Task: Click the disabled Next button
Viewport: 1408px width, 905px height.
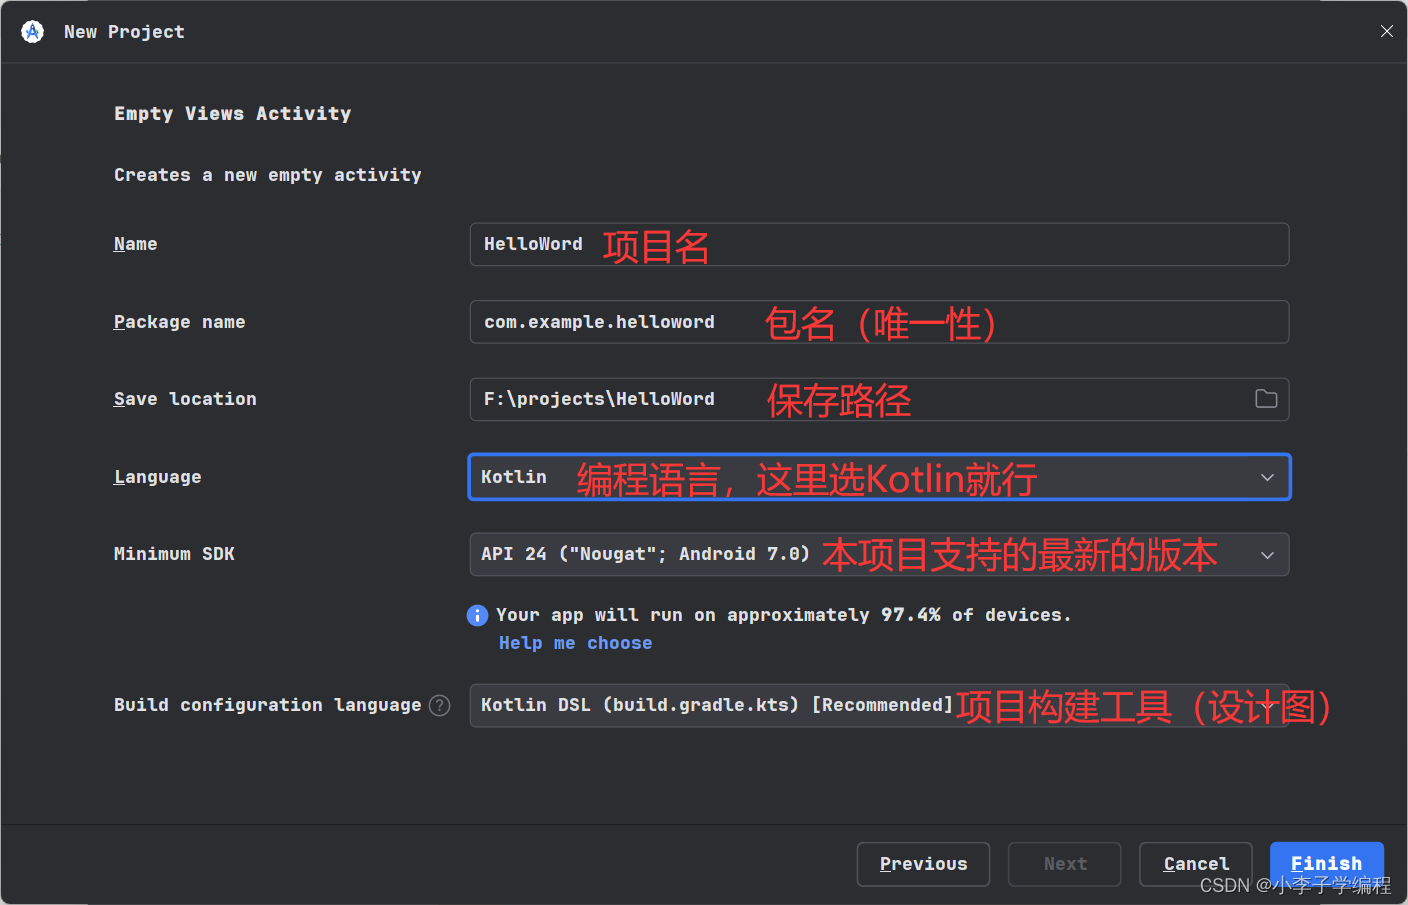Action: coord(1064,863)
